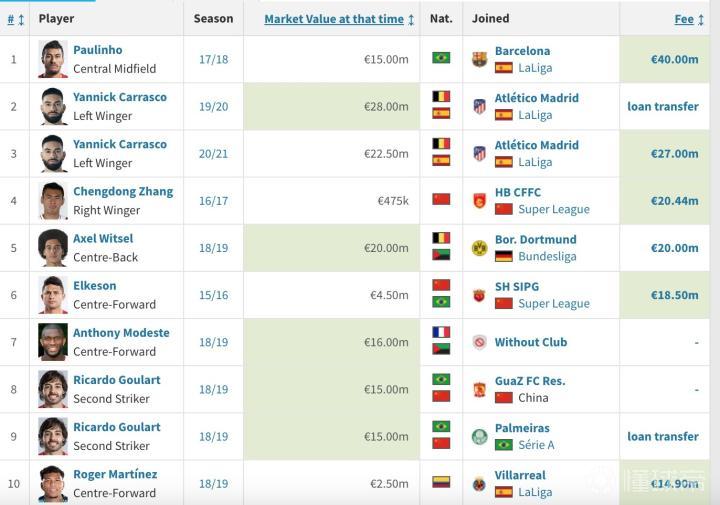
Task: Click the HB CFFC club crest
Action: click(x=480, y=201)
